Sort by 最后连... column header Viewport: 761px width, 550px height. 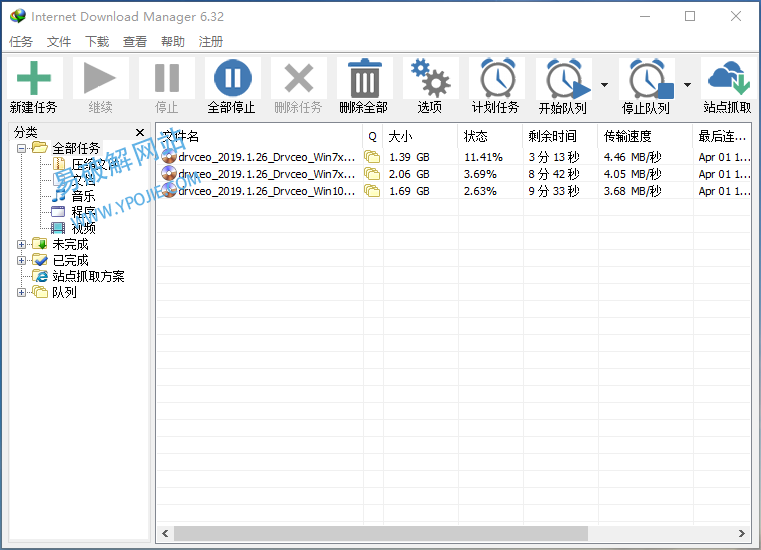(722, 136)
